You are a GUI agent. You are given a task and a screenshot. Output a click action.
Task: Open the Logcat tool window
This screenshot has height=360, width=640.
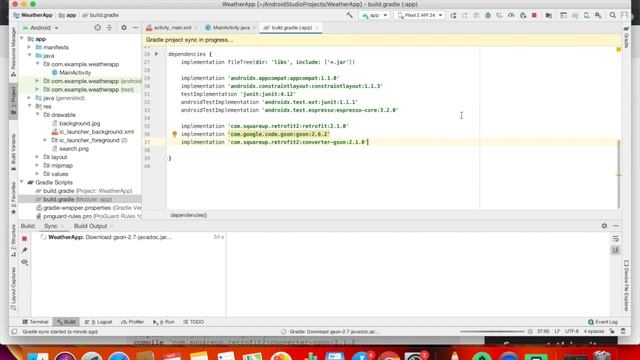pyautogui.click(x=98, y=322)
